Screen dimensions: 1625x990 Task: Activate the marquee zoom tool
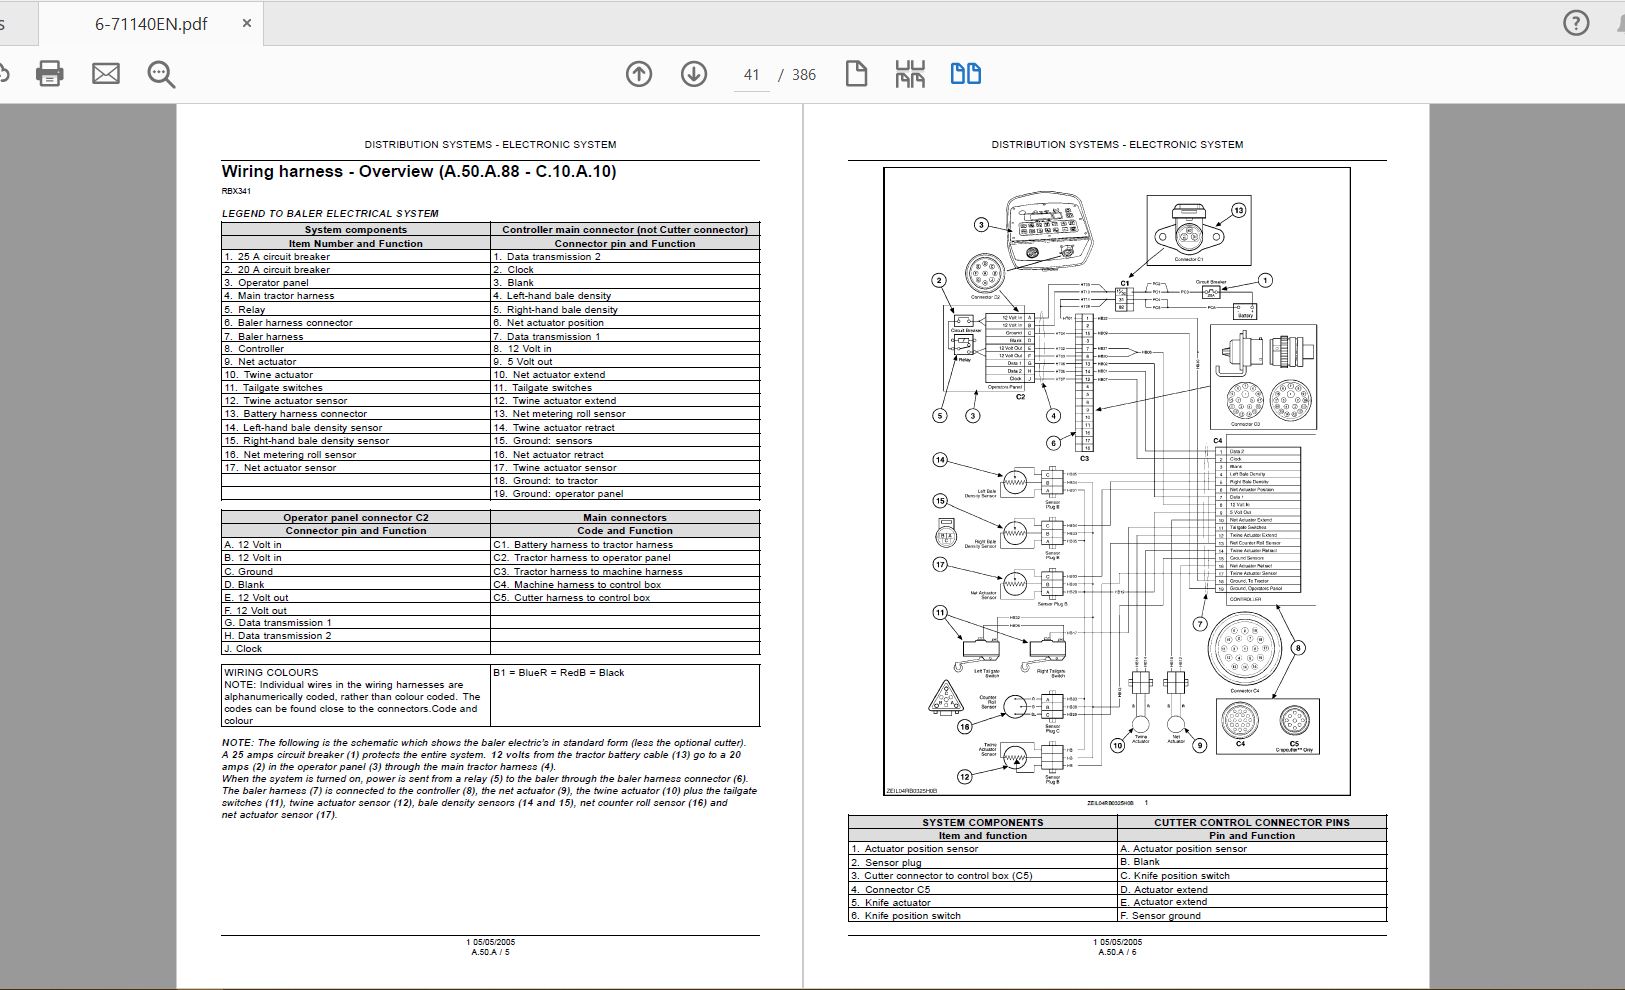pyautogui.click(x=160, y=74)
